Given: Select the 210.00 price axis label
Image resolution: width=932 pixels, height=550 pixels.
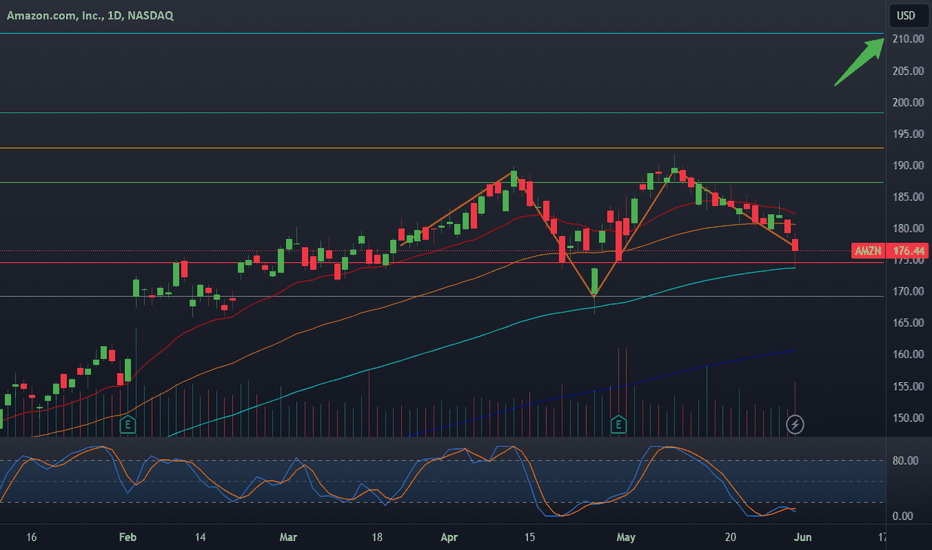Looking at the screenshot, I should (908, 39).
